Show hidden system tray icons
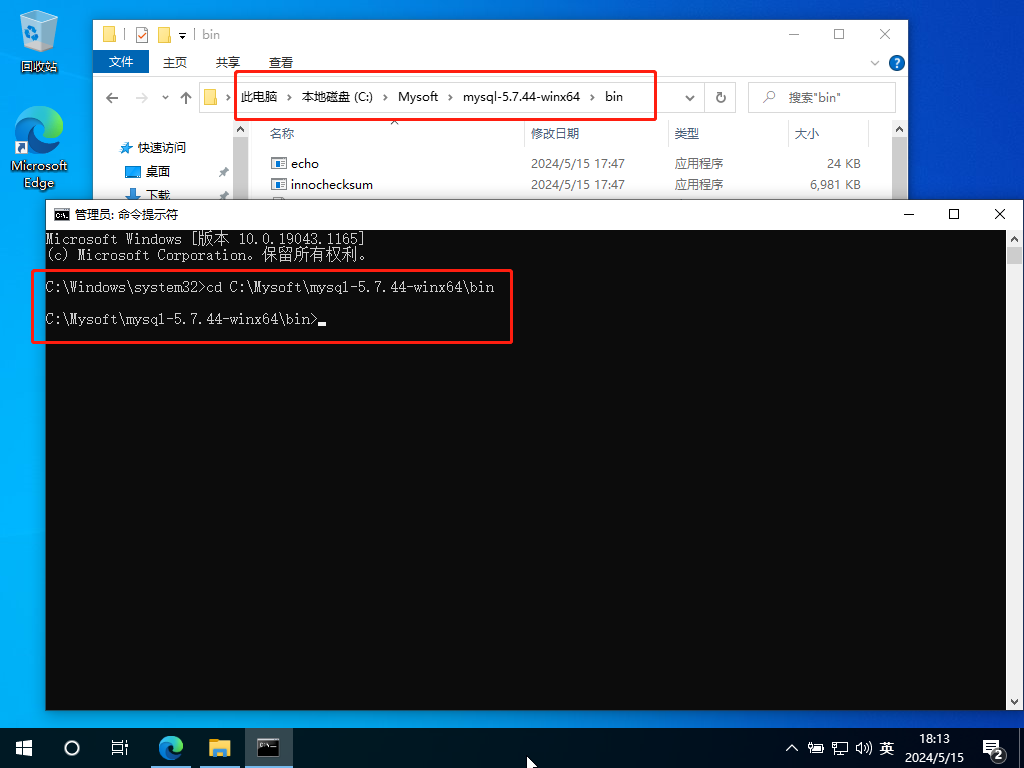The width and height of the screenshot is (1024, 768). 792,748
